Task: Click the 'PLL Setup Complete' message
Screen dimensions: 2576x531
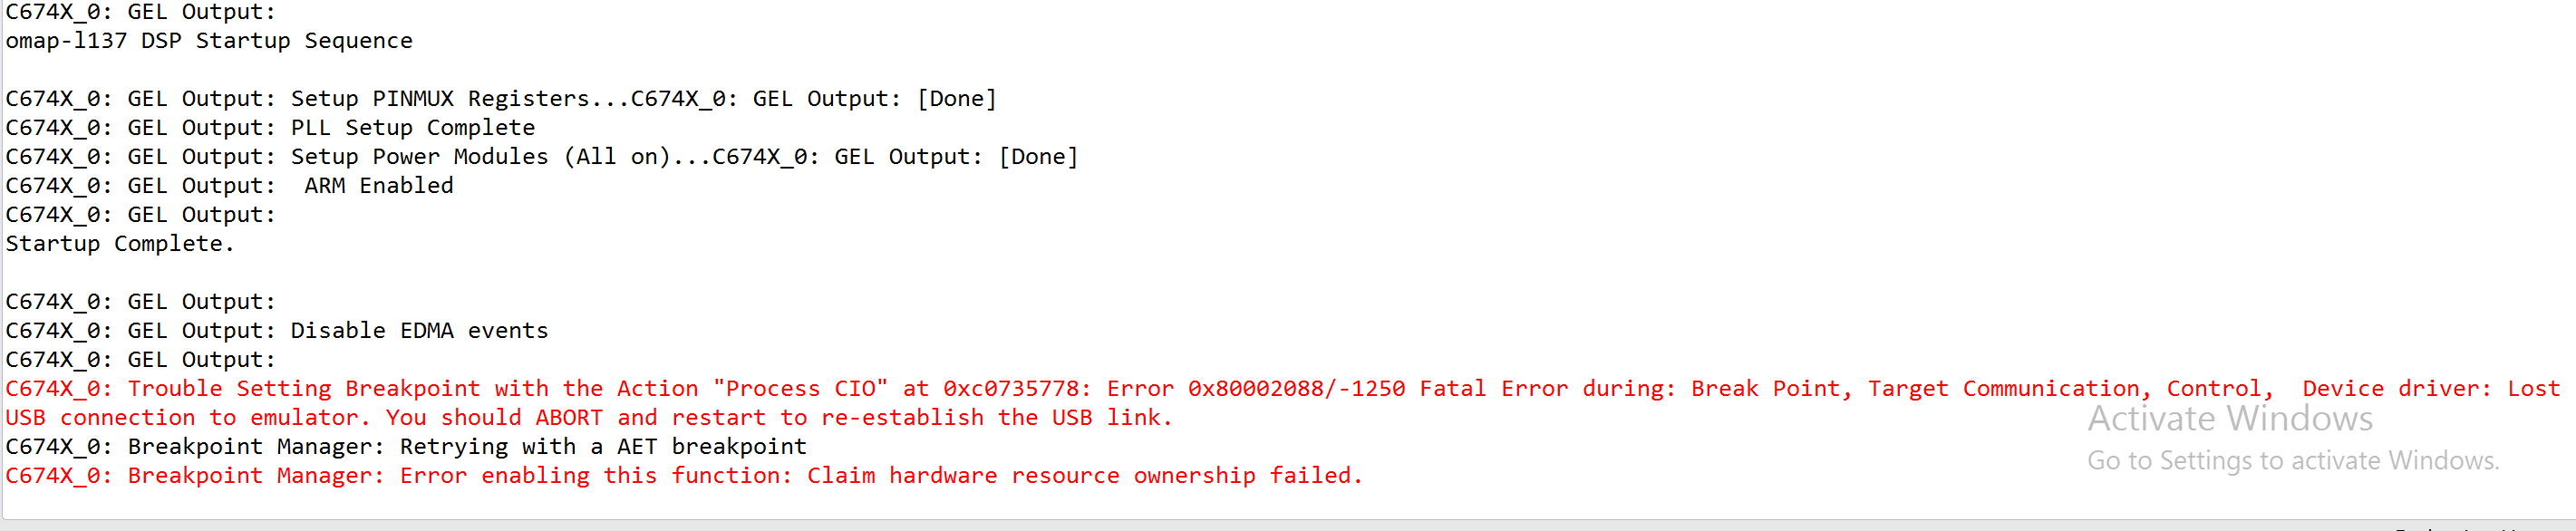Action: coord(413,128)
